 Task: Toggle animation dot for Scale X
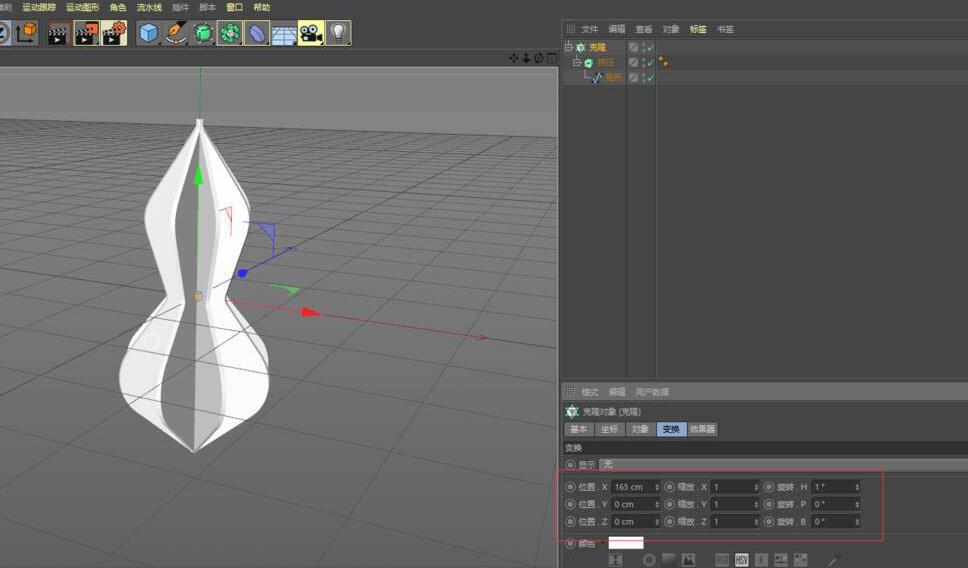tap(669, 487)
